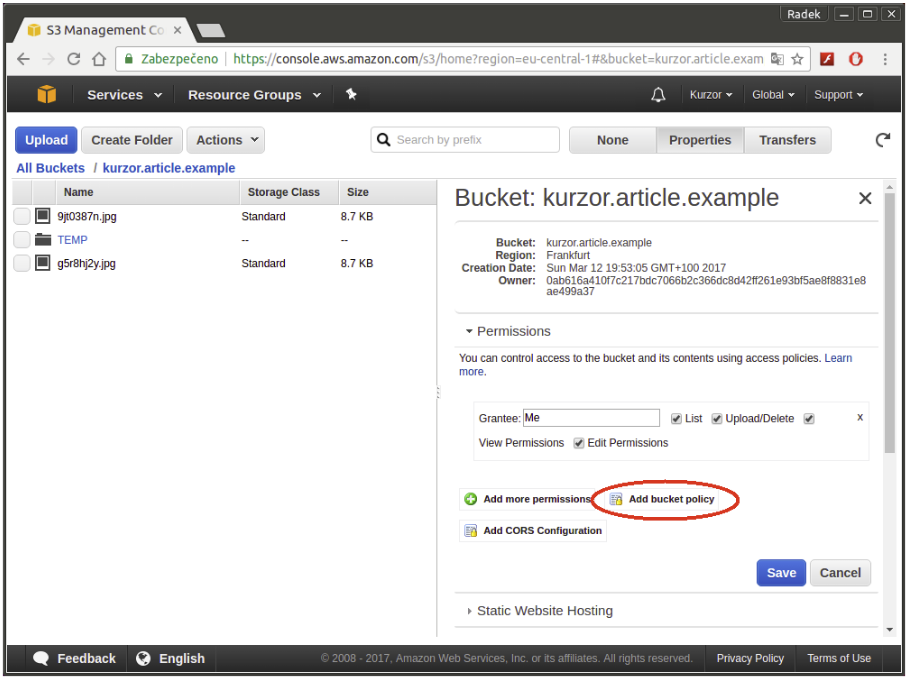The height and width of the screenshot is (677, 908).
Task: Click the pin shortcut icon in navbar
Action: tap(351, 94)
